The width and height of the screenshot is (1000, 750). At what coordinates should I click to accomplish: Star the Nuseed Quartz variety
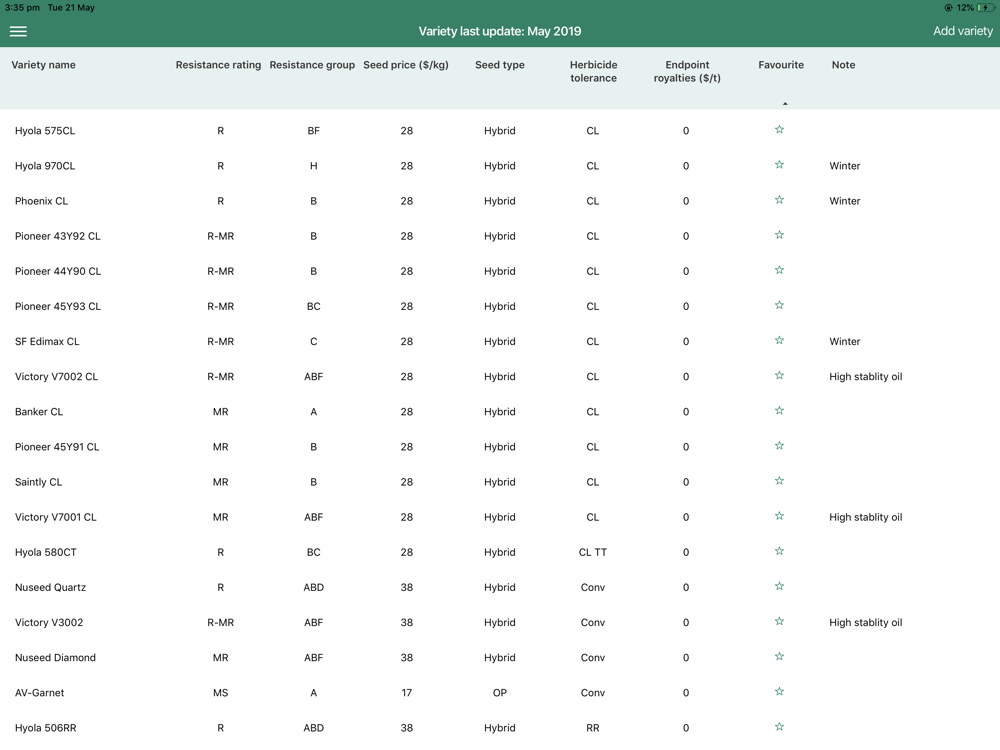click(x=779, y=585)
